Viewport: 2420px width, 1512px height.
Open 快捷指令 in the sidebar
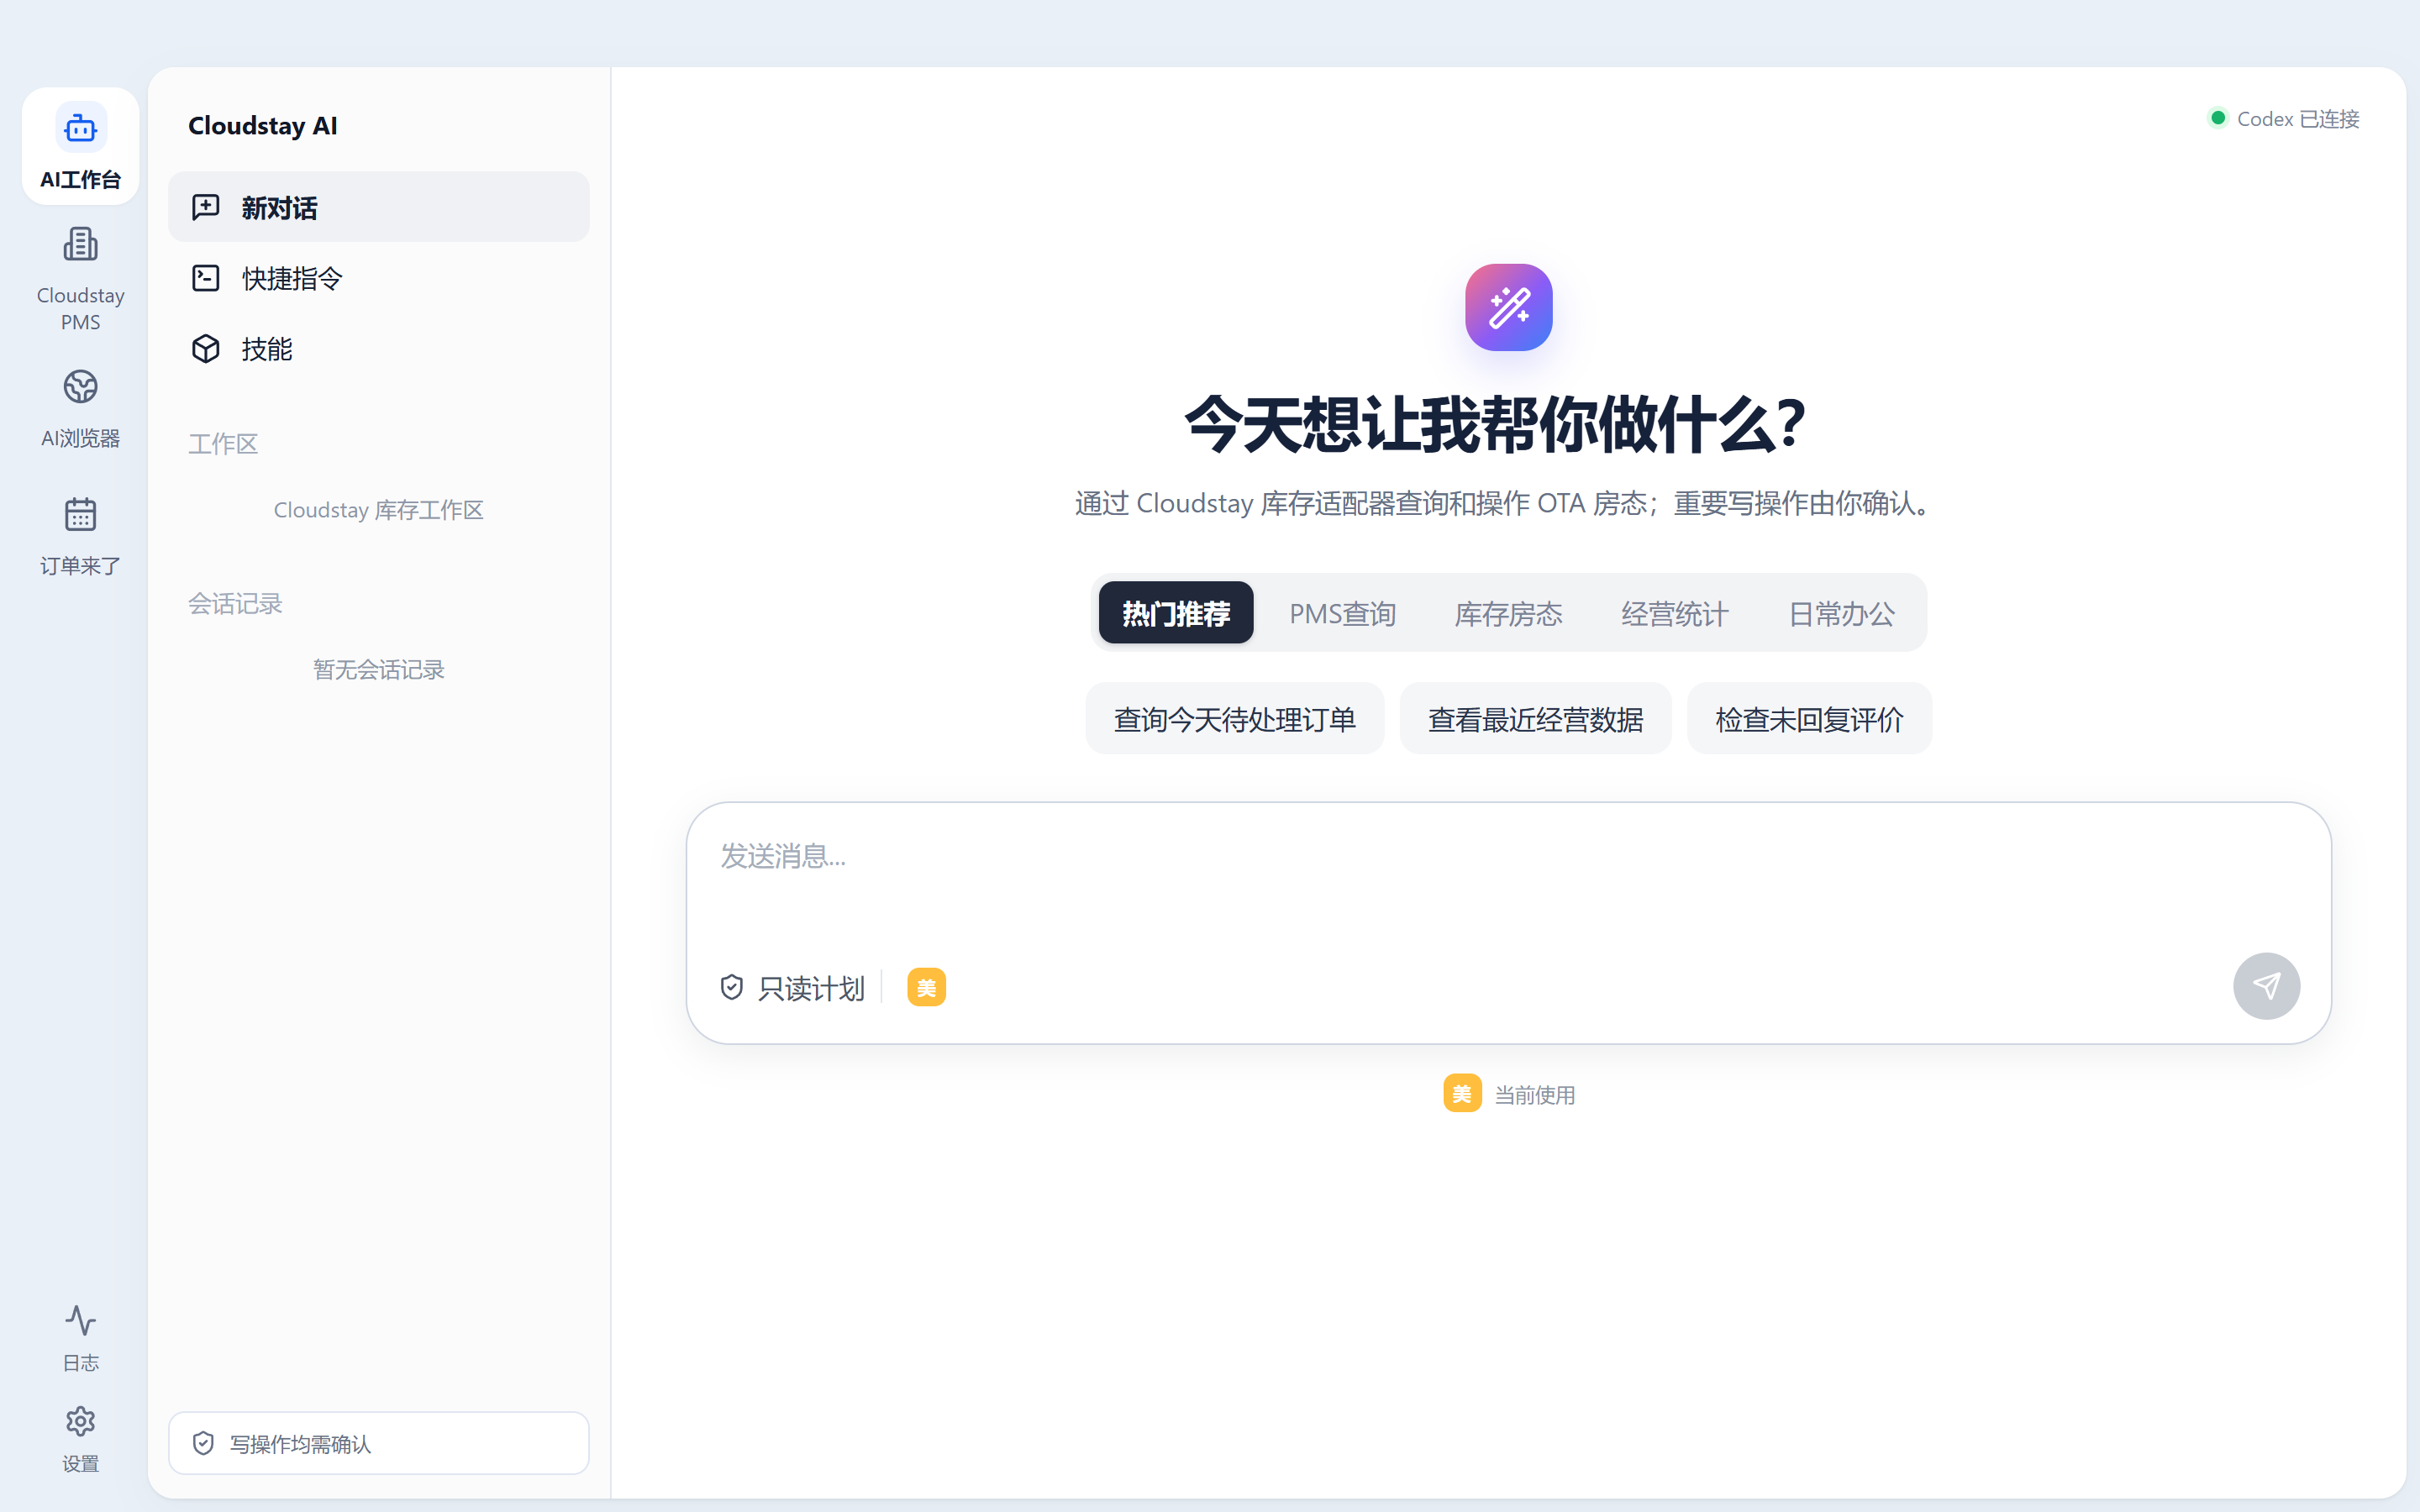pos(379,278)
